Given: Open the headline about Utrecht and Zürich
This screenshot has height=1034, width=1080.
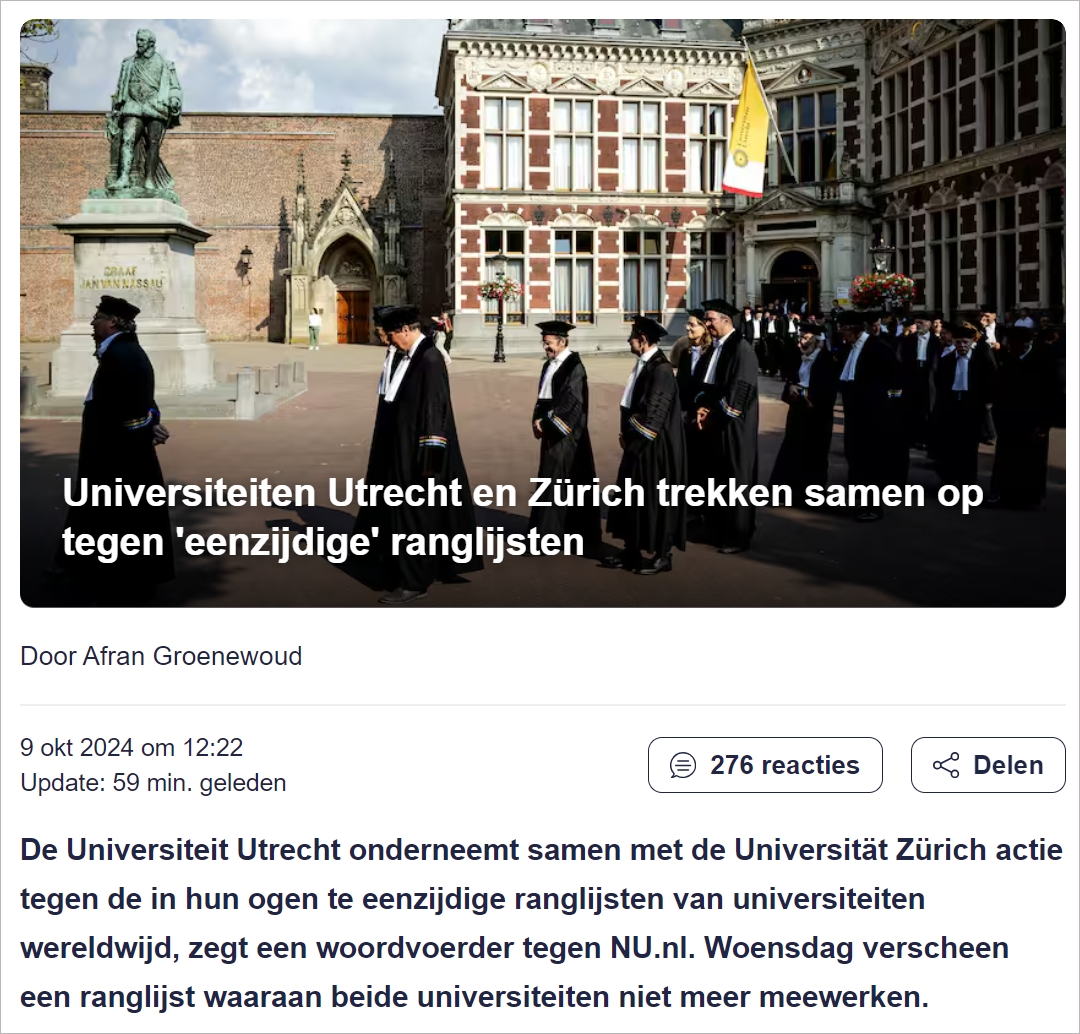Looking at the screenshot, I should click(x=522, y=517).
